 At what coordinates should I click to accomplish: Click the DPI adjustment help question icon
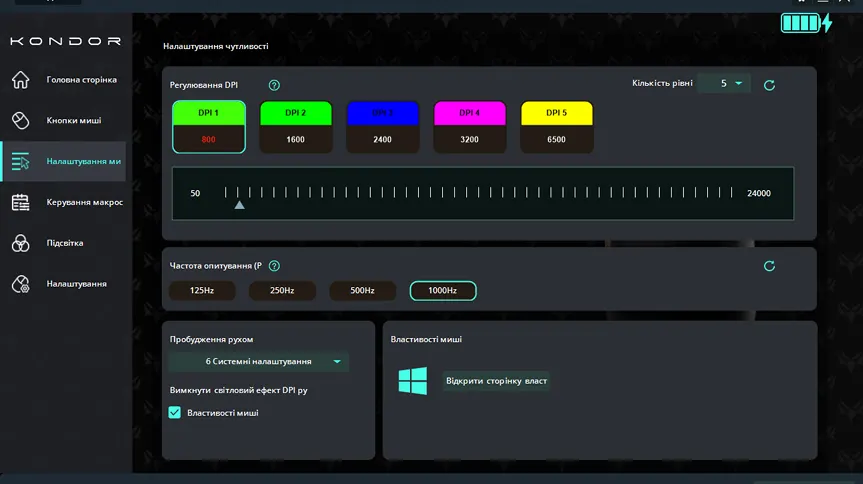pos(274,85)
